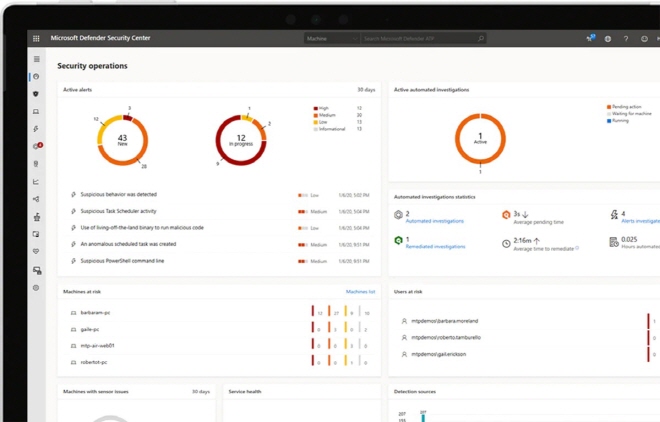Focus the Search Microsoft Defender ATP field
This screenshot has width=660, height=422.
coord(423,38)
